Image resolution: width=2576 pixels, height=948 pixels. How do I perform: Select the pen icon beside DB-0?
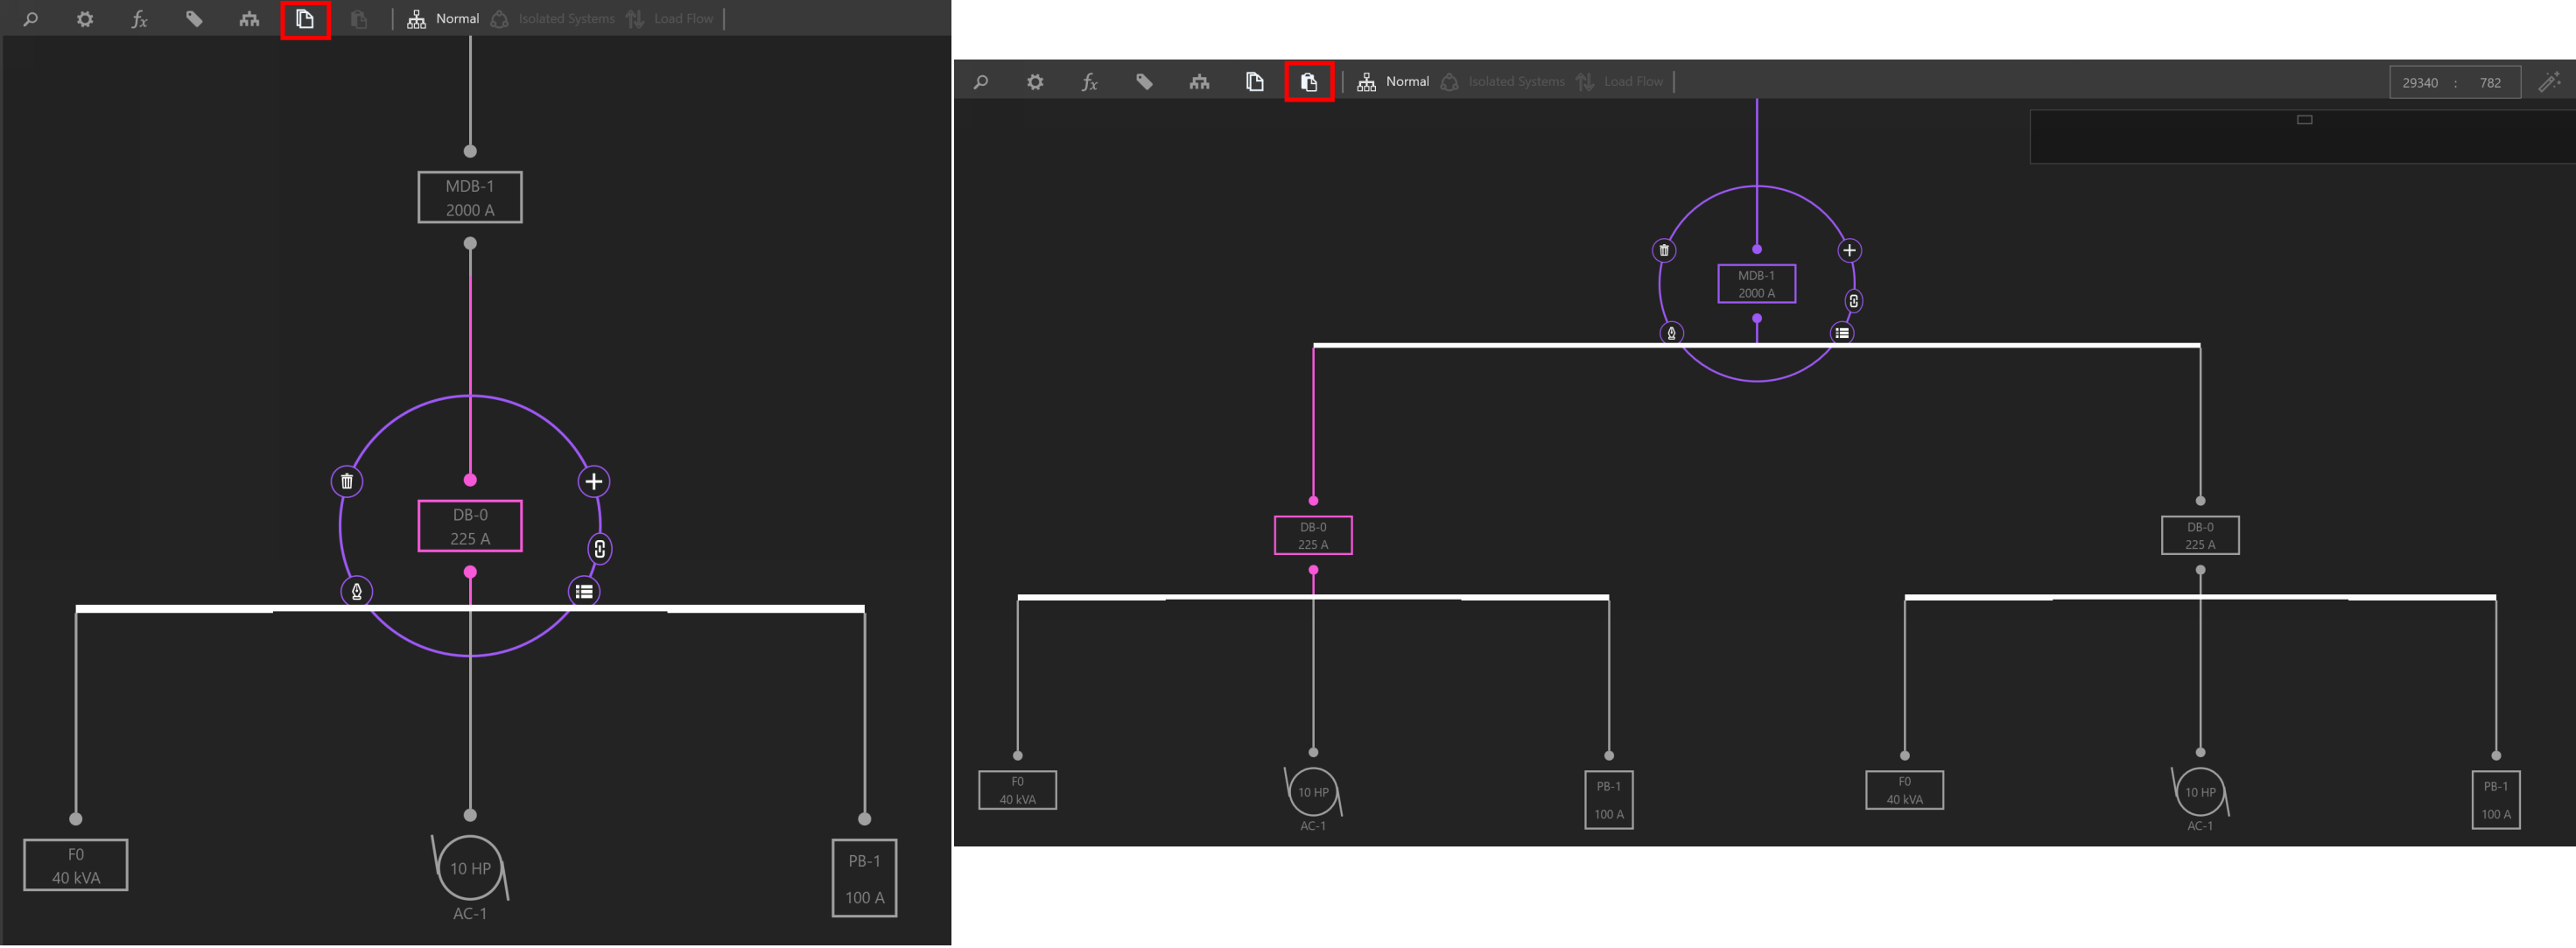click(x=359, y=591)
